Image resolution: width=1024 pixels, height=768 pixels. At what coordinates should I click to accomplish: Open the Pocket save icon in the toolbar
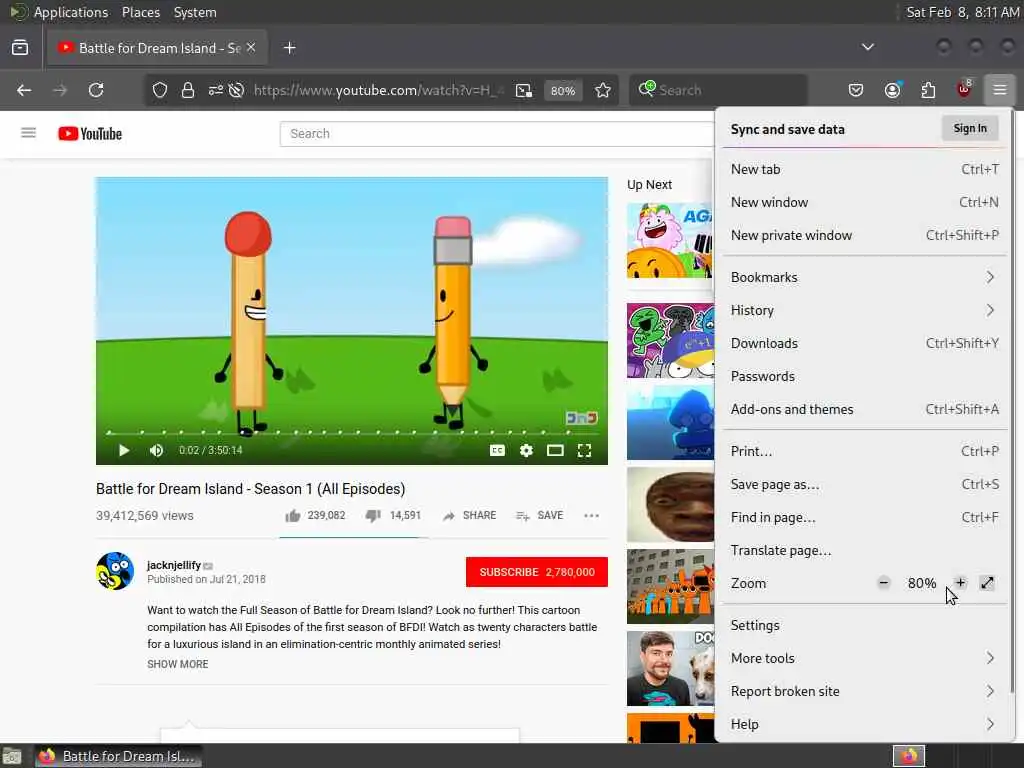pyautogui.click(x=856, y=90)
